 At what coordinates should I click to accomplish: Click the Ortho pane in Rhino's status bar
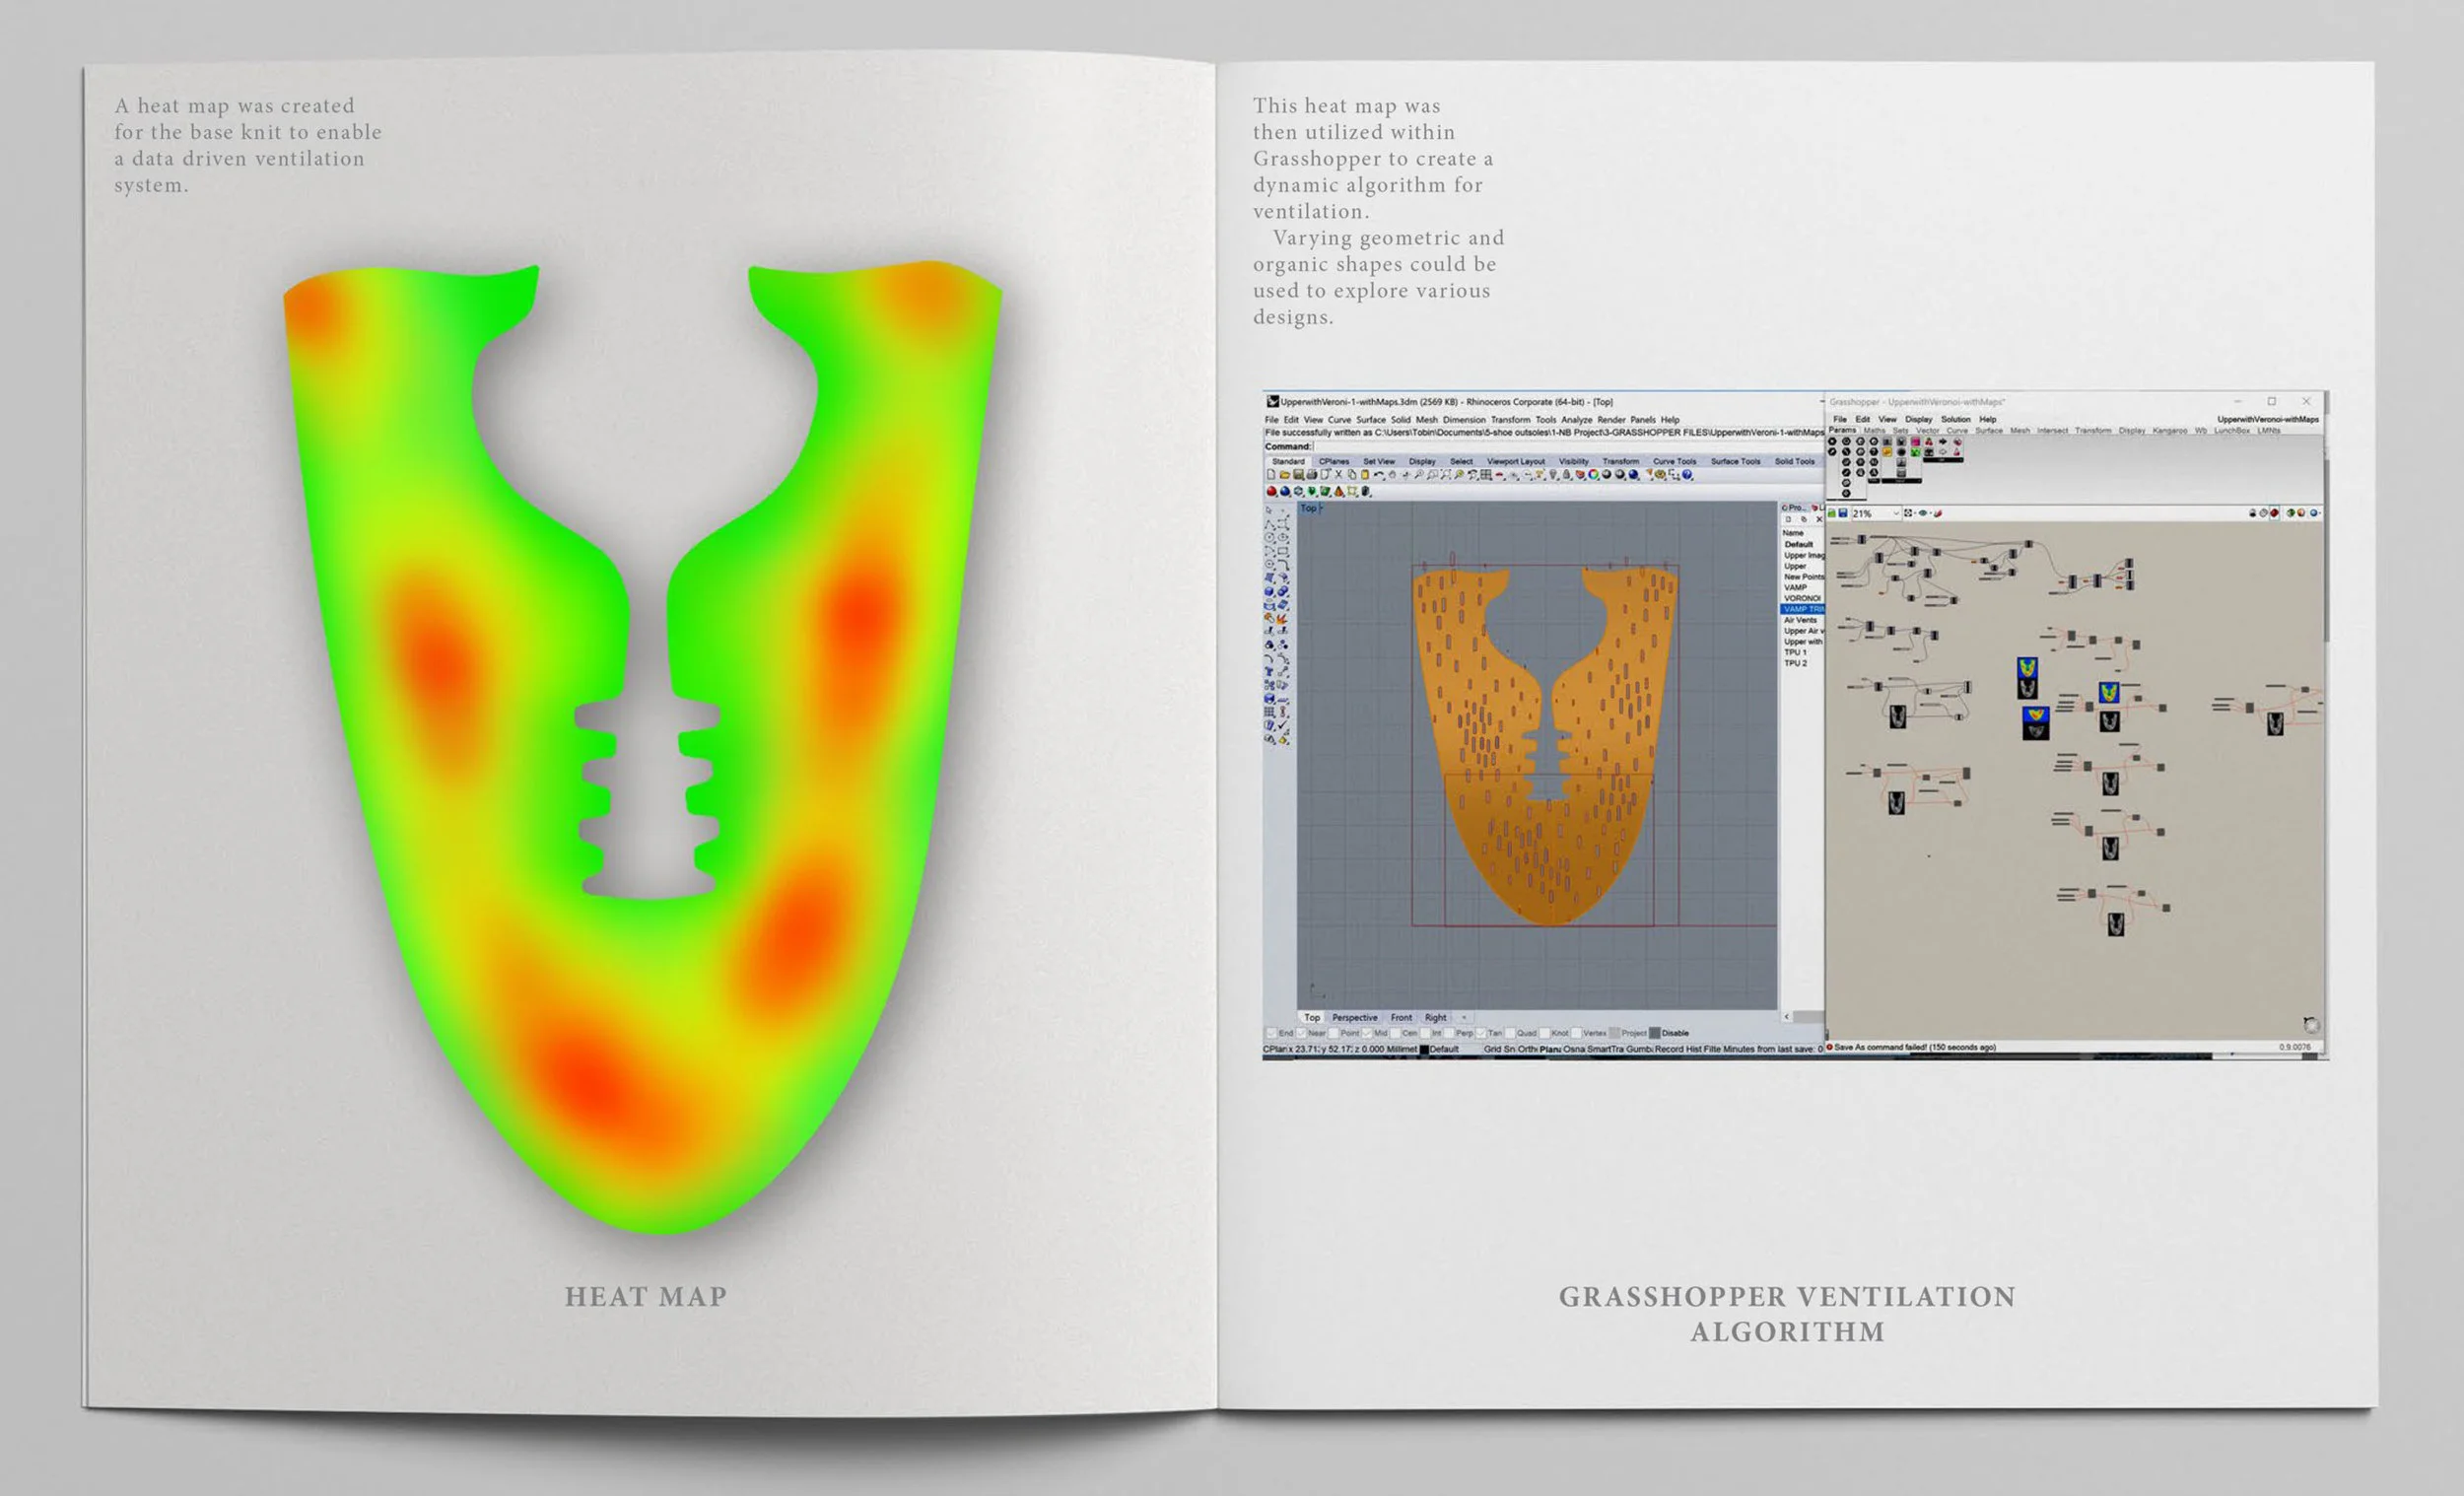pyautogui.click(x=1528, y=1050)
